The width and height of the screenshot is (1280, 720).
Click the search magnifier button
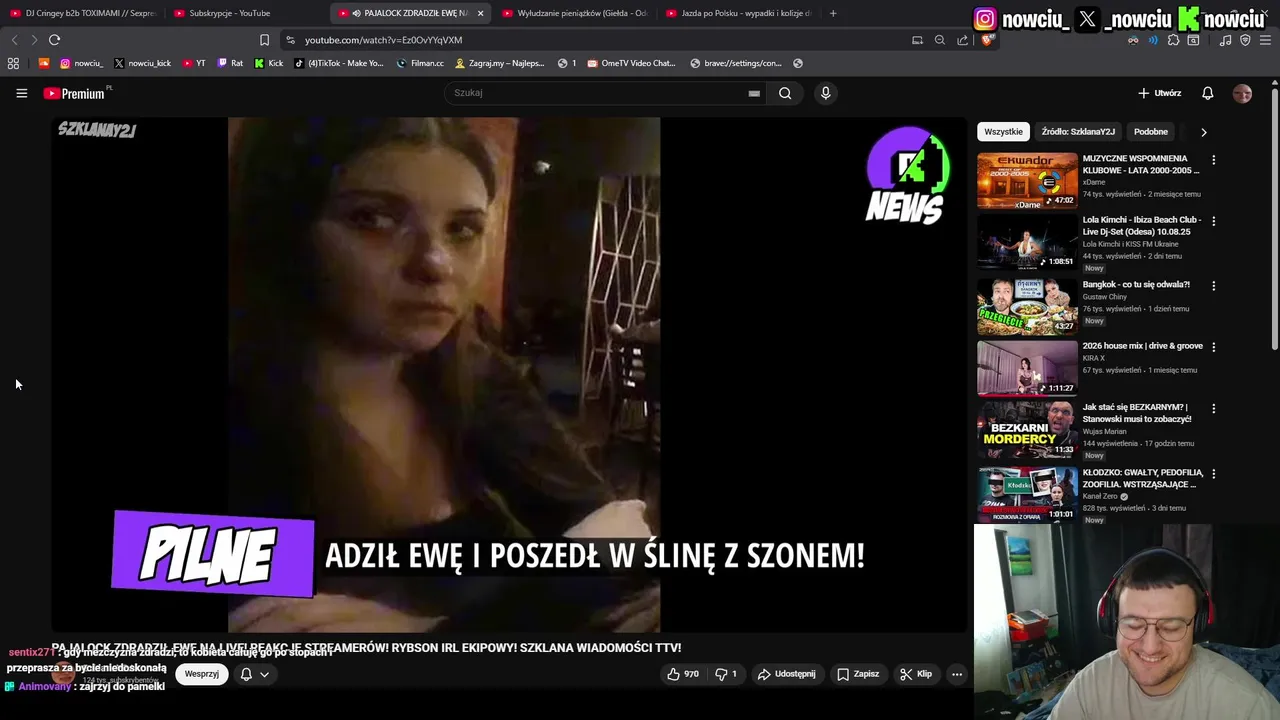(785, 93)
